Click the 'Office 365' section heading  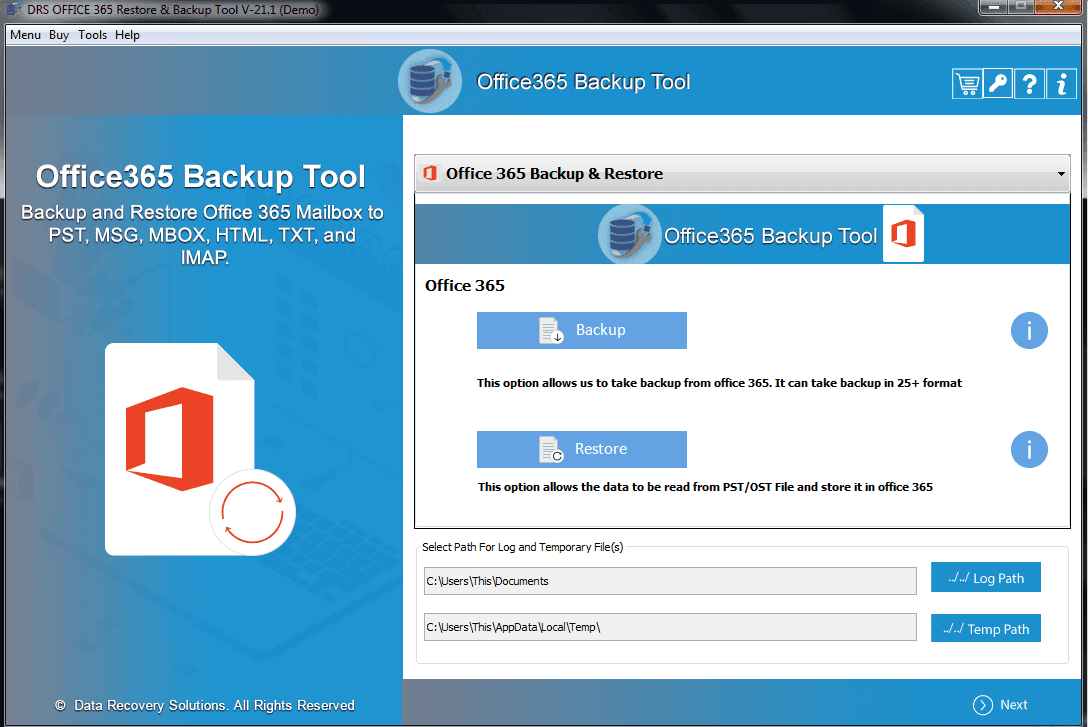coord(465,286)
